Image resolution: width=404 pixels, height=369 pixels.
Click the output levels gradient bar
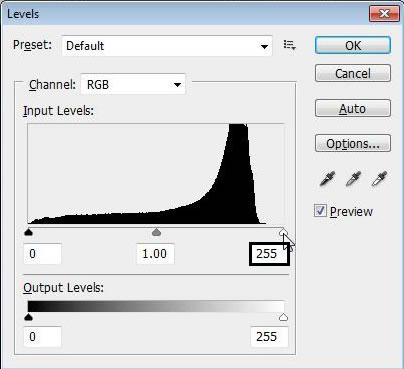[x=156, y=306]
